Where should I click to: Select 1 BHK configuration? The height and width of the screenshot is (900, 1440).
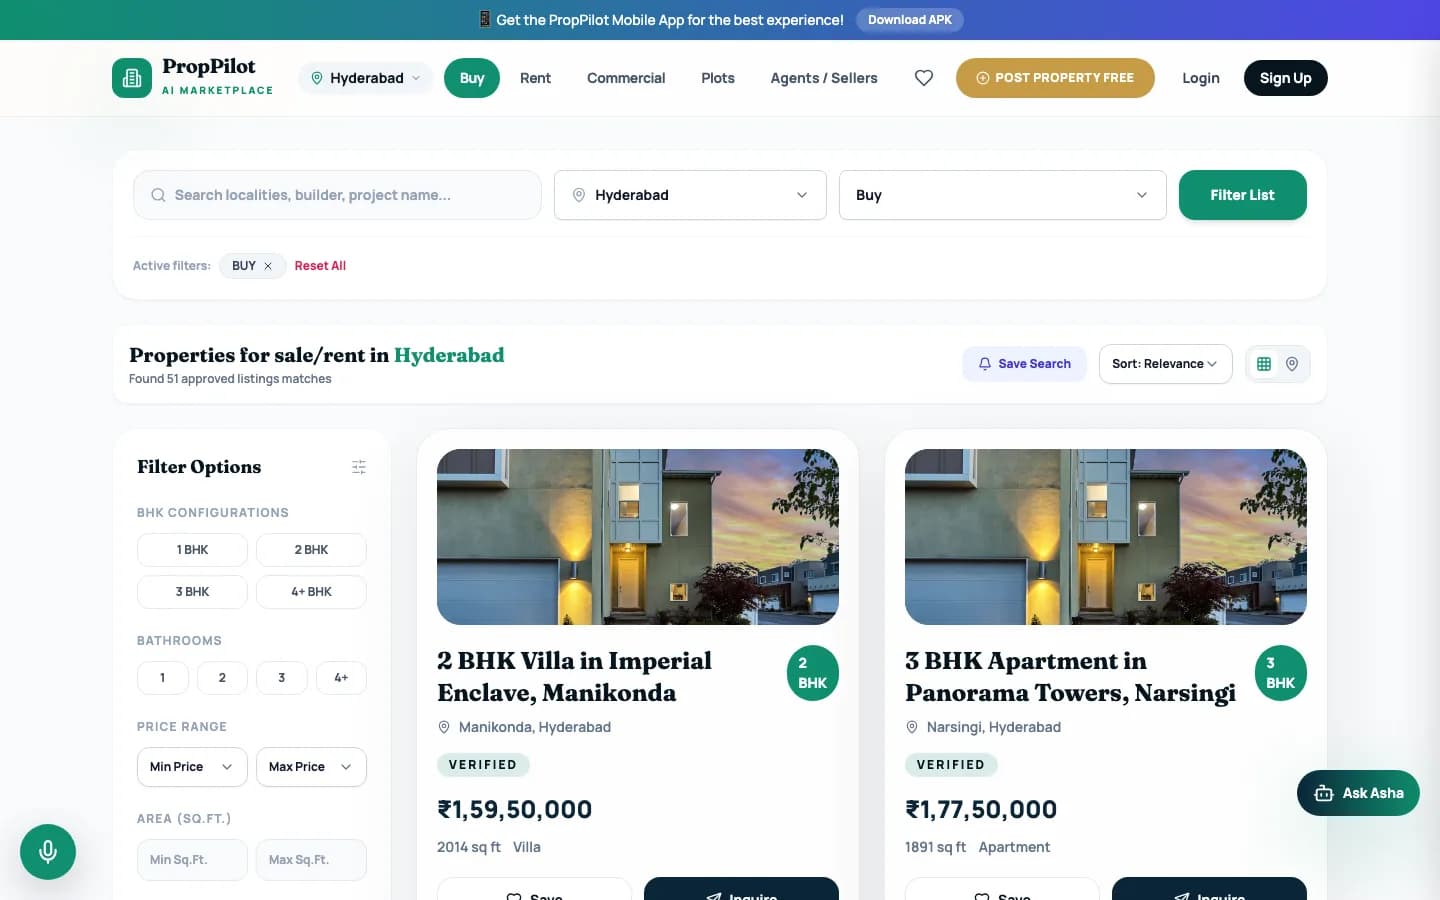coord(192,550)
